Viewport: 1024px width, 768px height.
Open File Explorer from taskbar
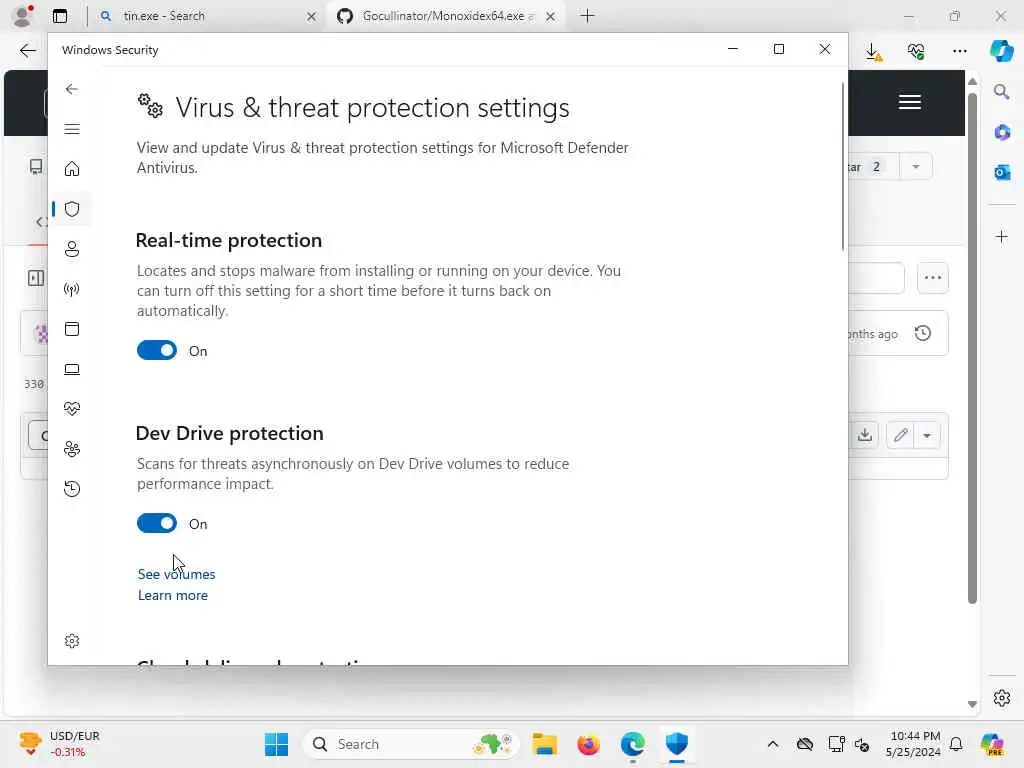pyautogui.click(x=545, y=744)
